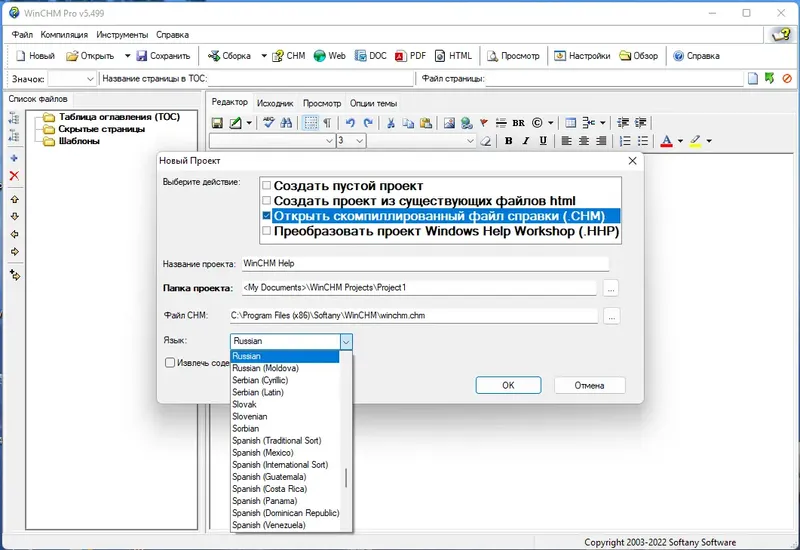Toggle the paragraph marks icon

(328, 123)
